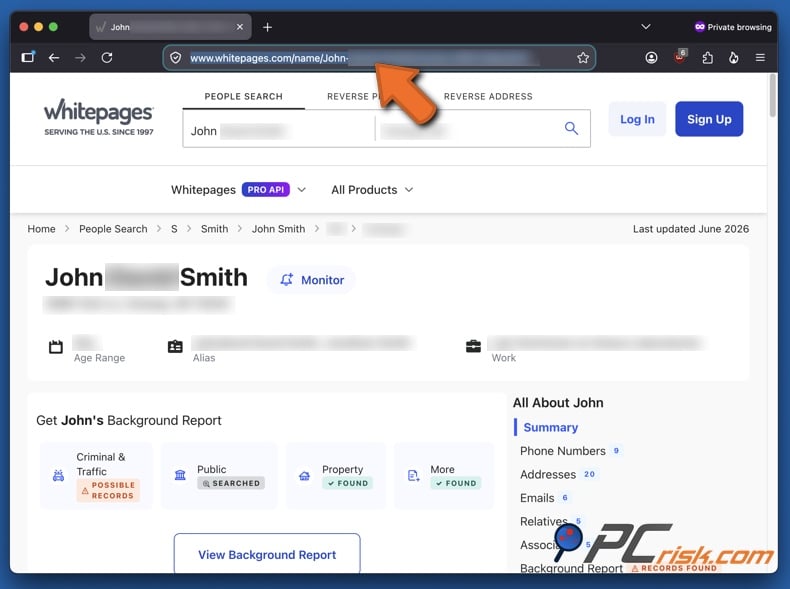Jump to Phone Numbers section
This screenshot has height=589, width=790.
[x=563, y=451]
